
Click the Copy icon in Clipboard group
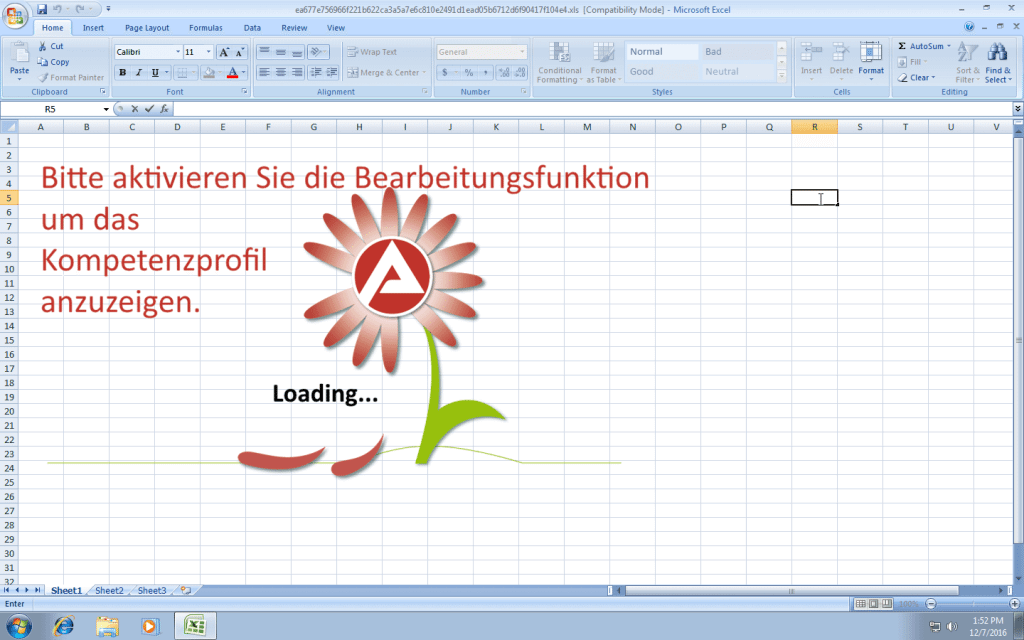click(x=42, y=62)
